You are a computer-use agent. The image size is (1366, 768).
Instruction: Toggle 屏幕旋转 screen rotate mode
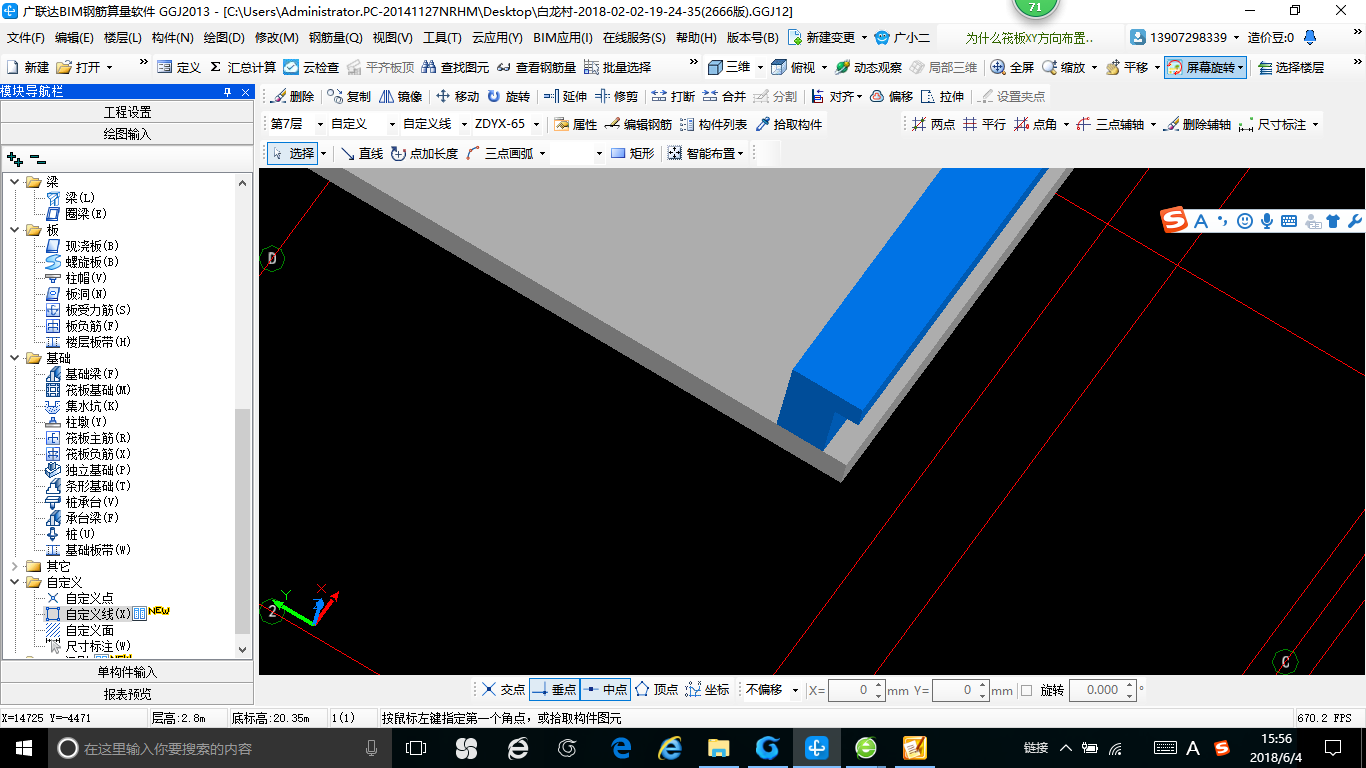click(1205, 67)
